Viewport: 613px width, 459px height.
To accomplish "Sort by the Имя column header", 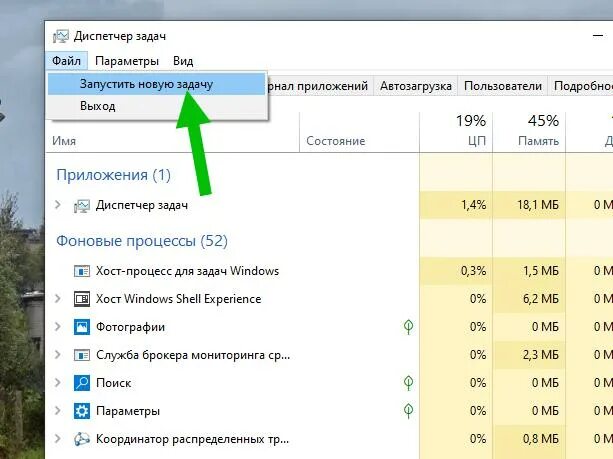I will (172, 141).
